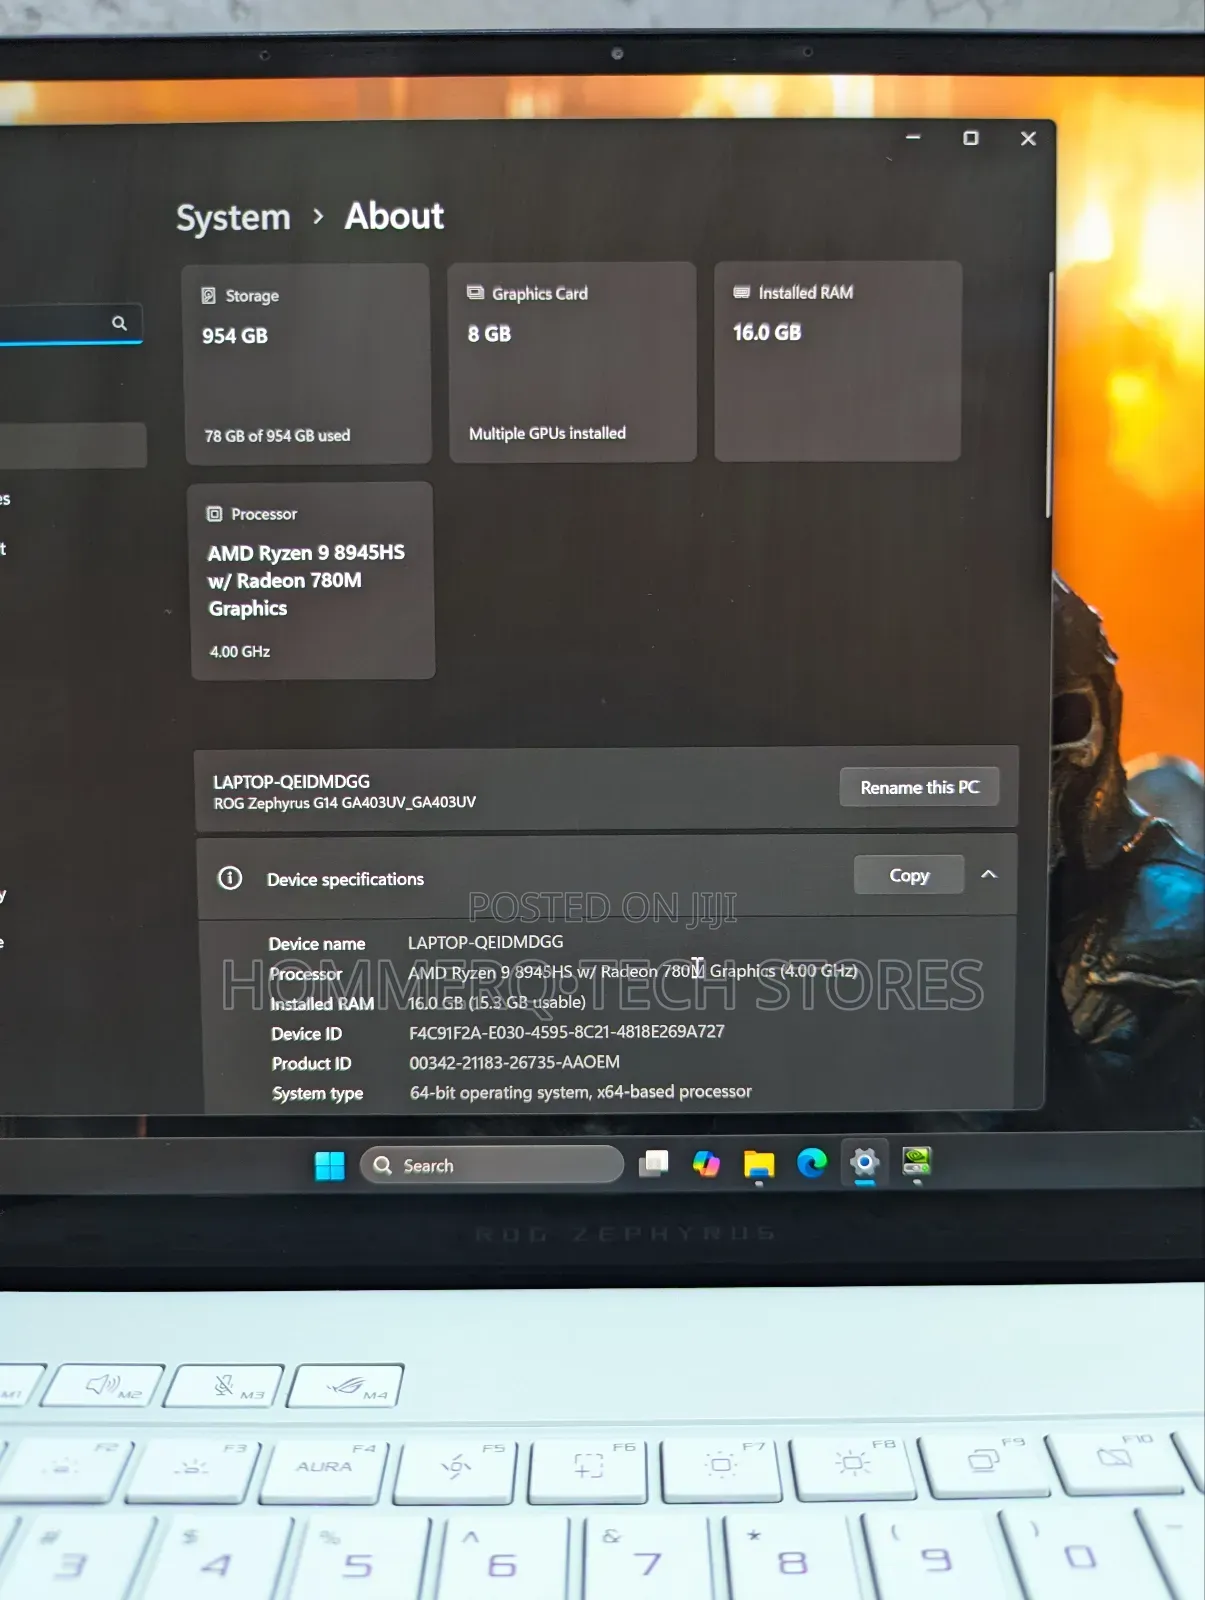The height and width of the screenshot is (1600, 1205).
Task: Click the Installed RAM icon
Action: coord(741,292)
